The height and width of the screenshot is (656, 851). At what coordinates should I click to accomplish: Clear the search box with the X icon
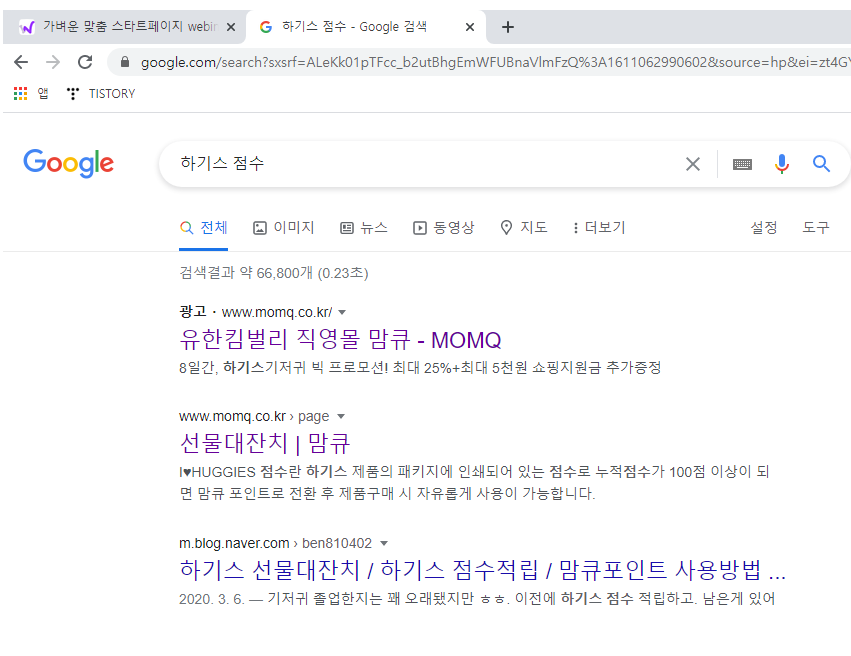693,163
